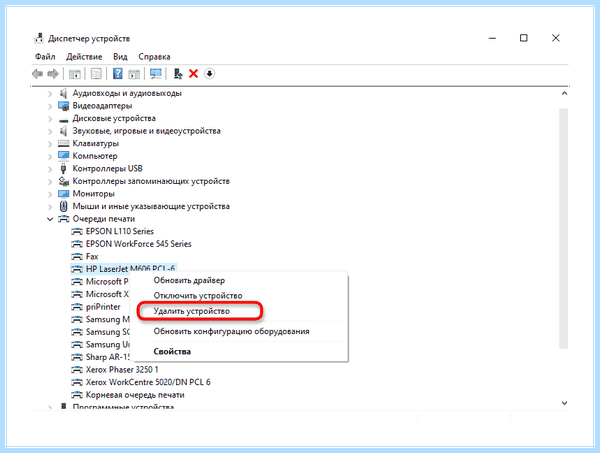This screenshot has height=453, width=600.
Task: Expand the Аудиовходы и аудиовыходы category
Action: (50, 93)
